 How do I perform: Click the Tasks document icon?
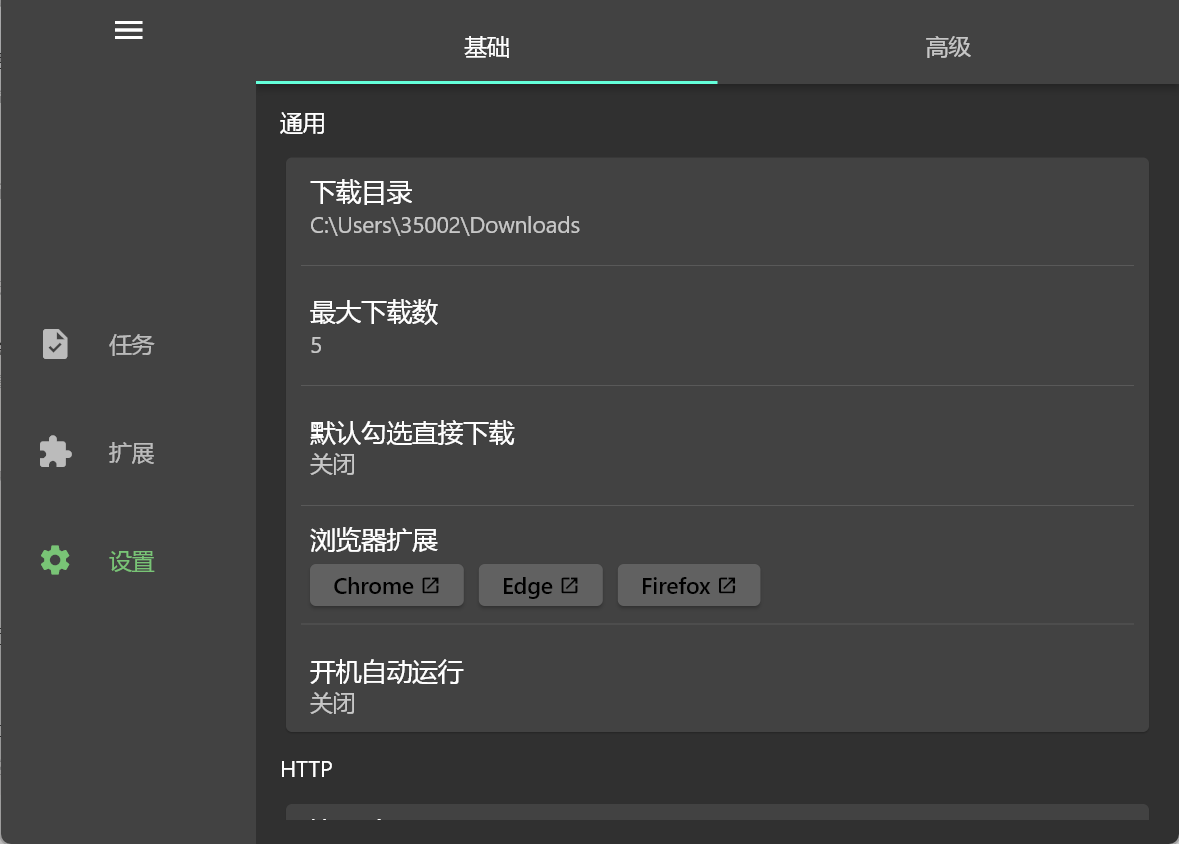(55, 344)
